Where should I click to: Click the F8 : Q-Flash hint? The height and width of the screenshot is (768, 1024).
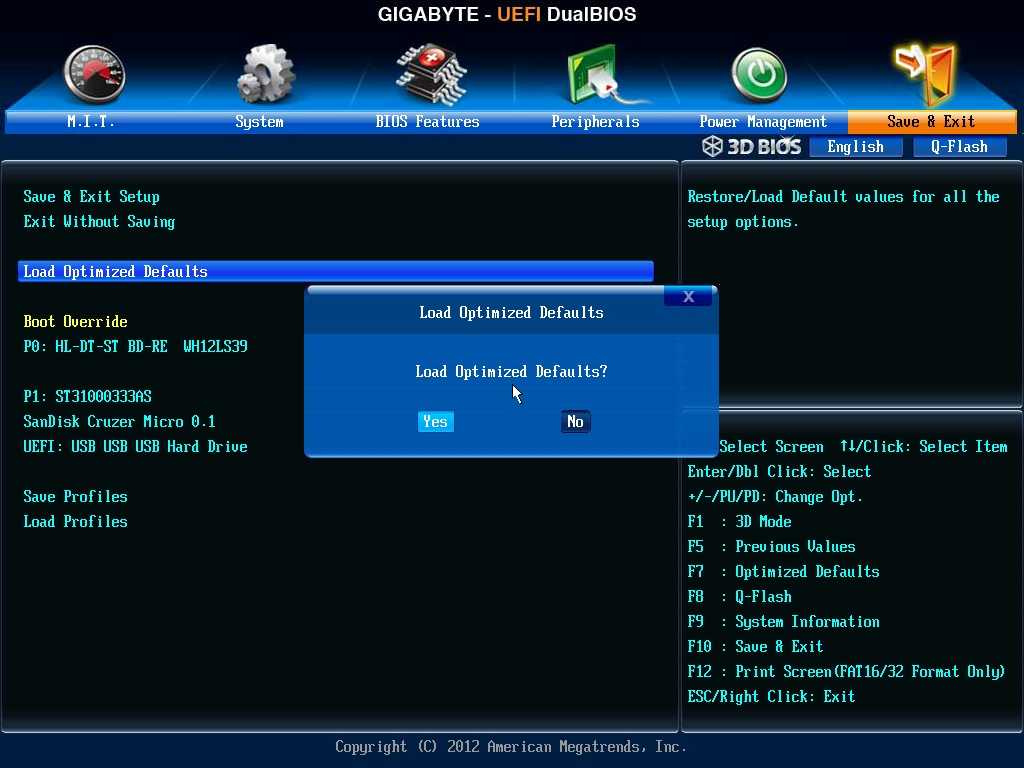click(739, 596)
